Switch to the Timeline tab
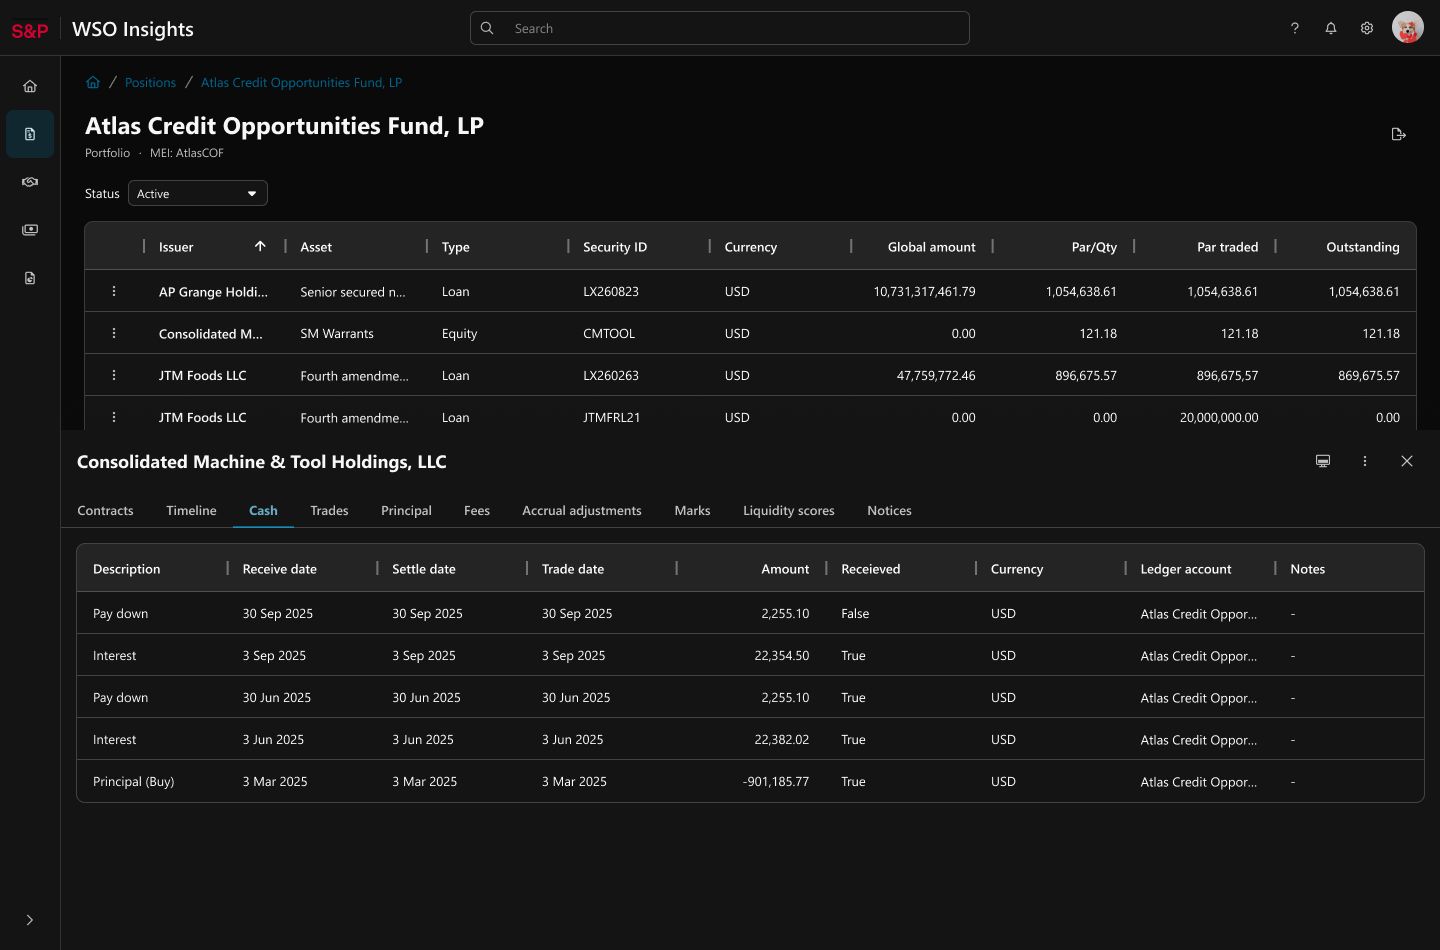 click(x=191, y=511)
